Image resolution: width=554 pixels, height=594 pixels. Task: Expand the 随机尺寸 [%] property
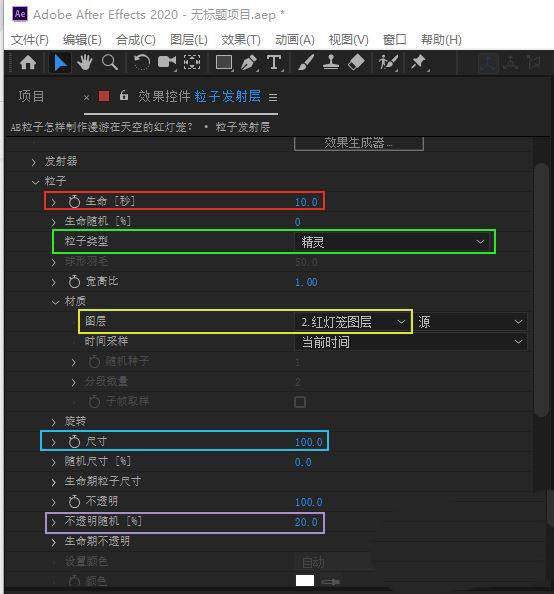[53, 462]
